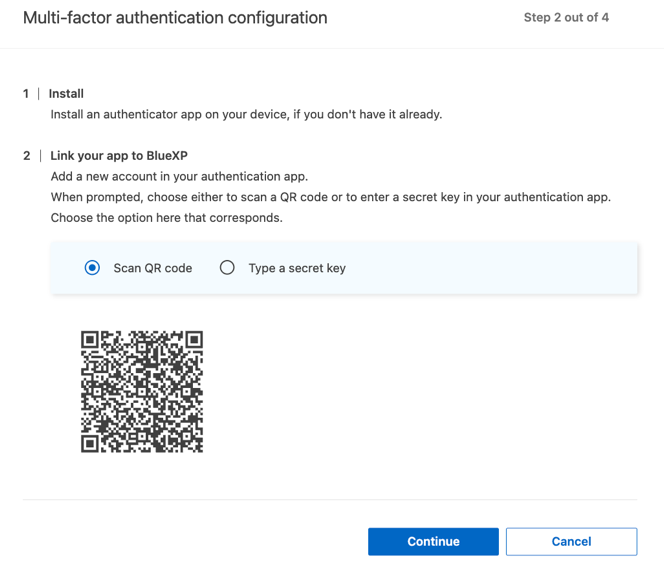The height and width of the screenshot is (573, 664).
Task: Click the 'Link your app to BlueXP' heading
Action: point(119,156)
